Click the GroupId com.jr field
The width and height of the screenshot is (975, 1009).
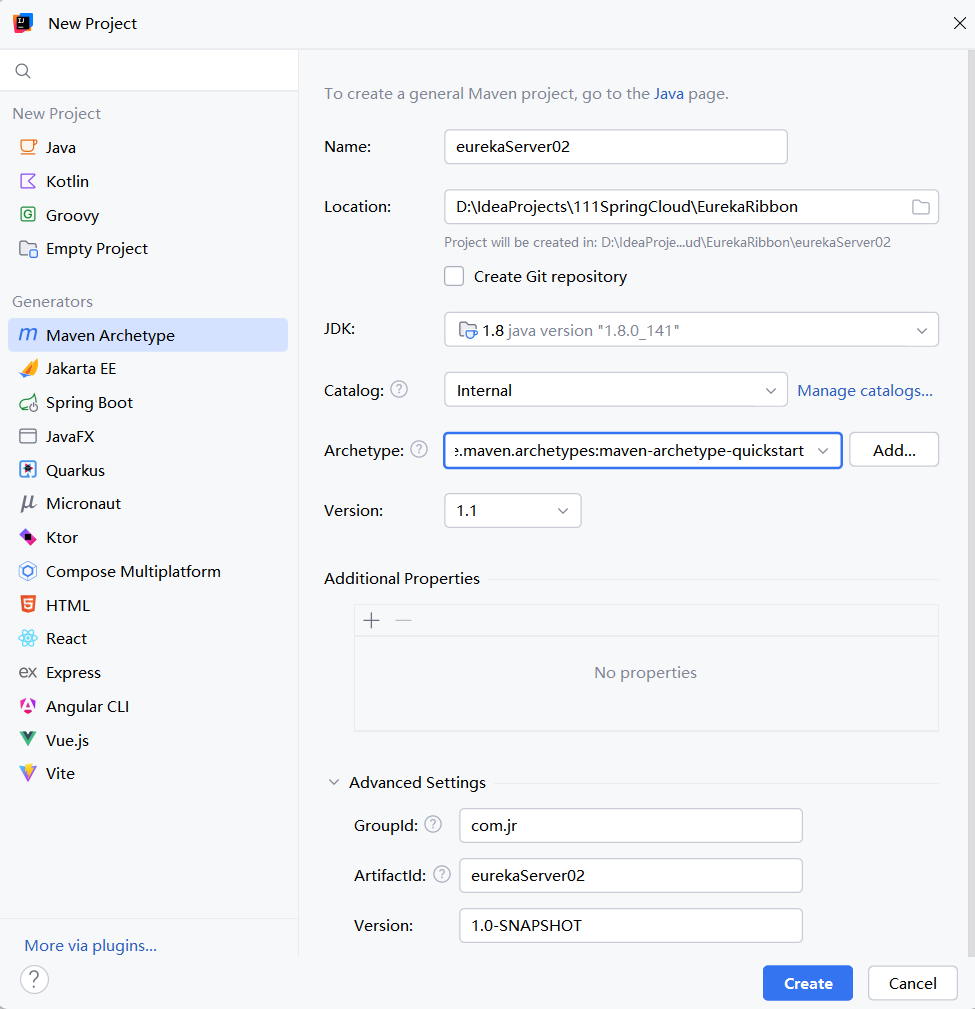click(631, 826)
